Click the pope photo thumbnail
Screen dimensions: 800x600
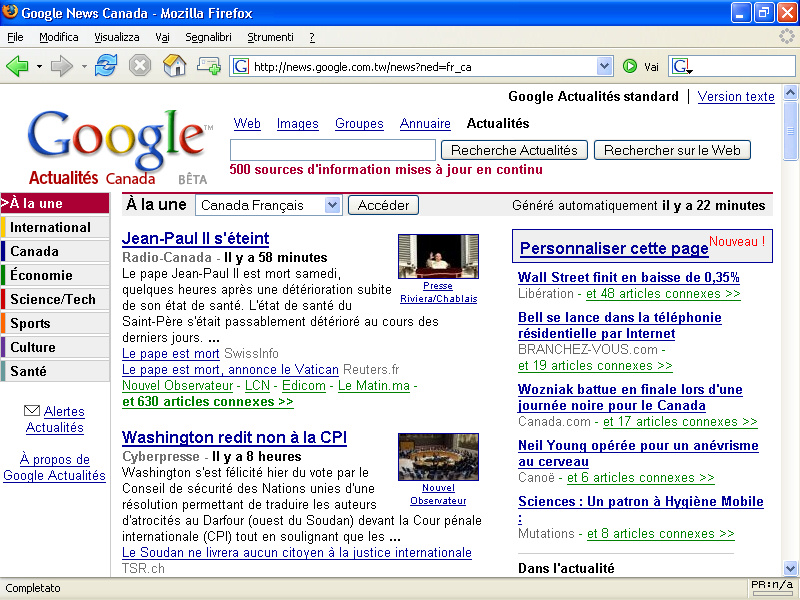coord(438,256)
